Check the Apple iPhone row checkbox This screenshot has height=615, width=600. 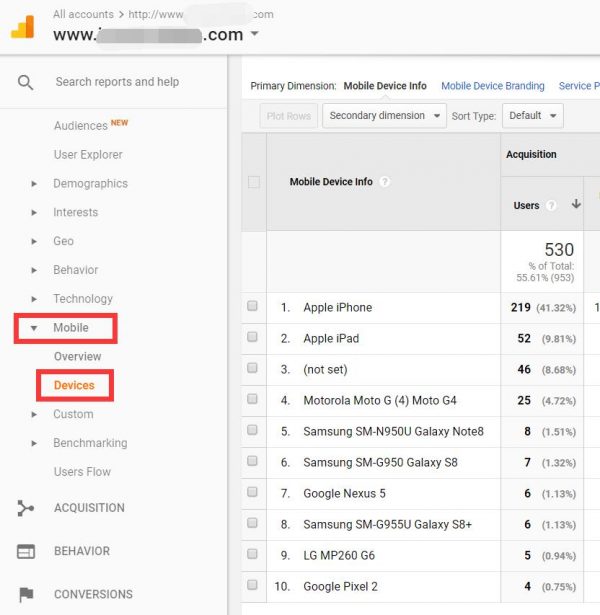[253, 307]
